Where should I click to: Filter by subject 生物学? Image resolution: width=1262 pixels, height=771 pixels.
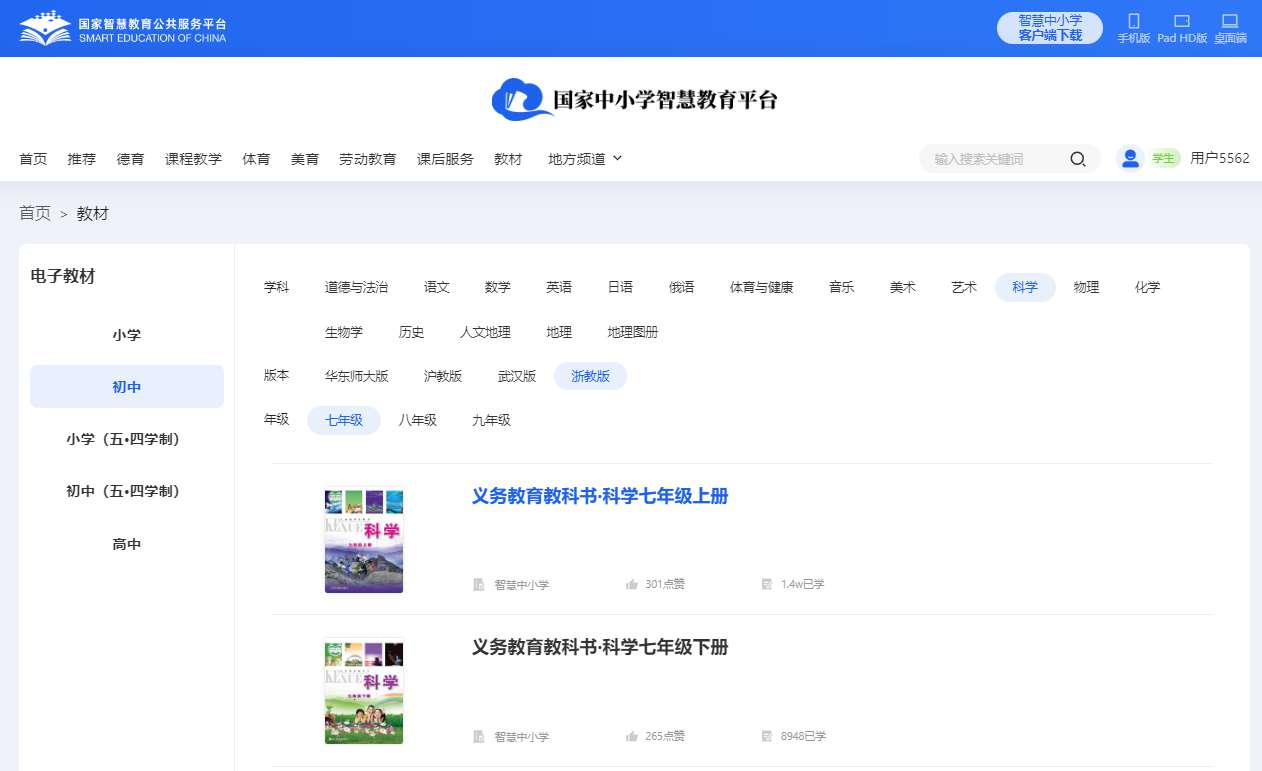(x=344, y=332)
